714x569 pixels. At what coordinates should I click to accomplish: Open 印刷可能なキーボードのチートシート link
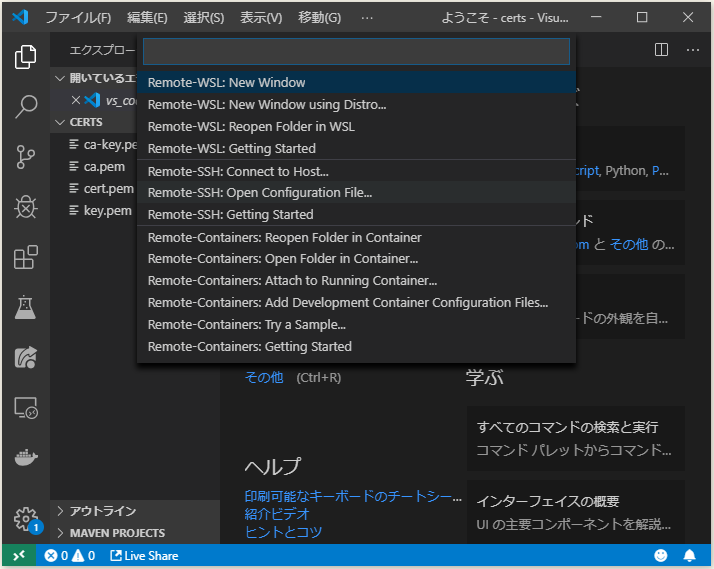(x=353, y=496)
